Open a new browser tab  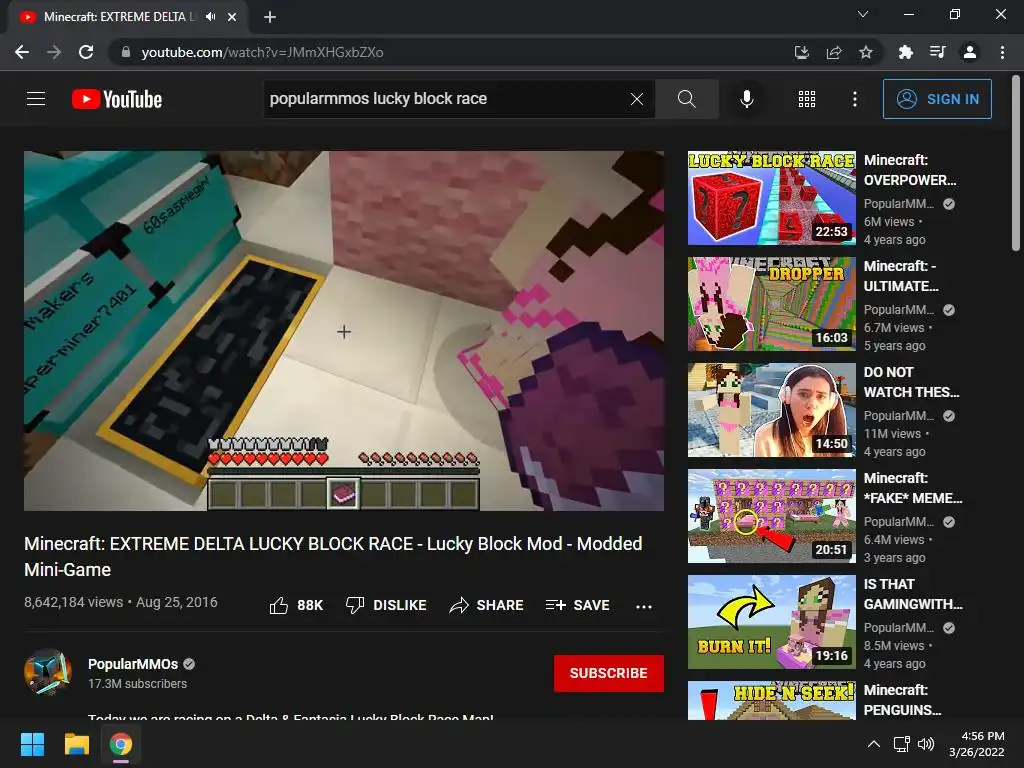click(x=270, y=17)
